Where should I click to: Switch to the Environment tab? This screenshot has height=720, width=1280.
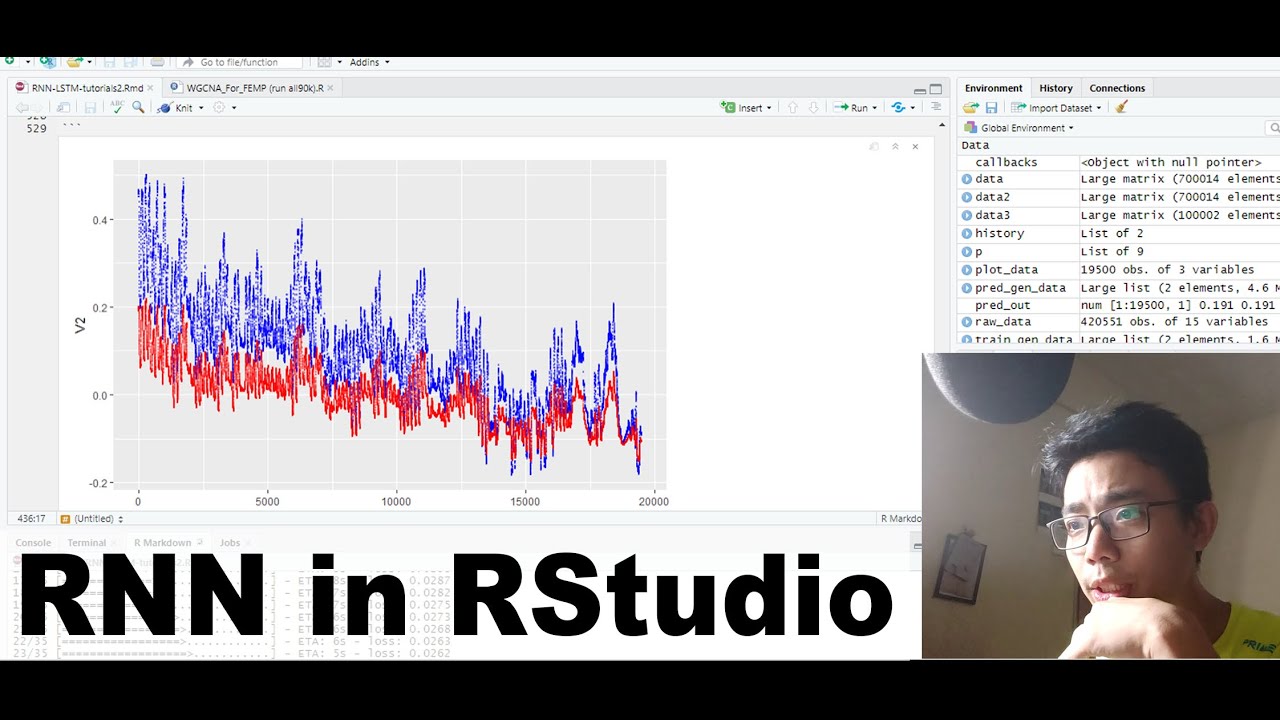click(993, 88)
